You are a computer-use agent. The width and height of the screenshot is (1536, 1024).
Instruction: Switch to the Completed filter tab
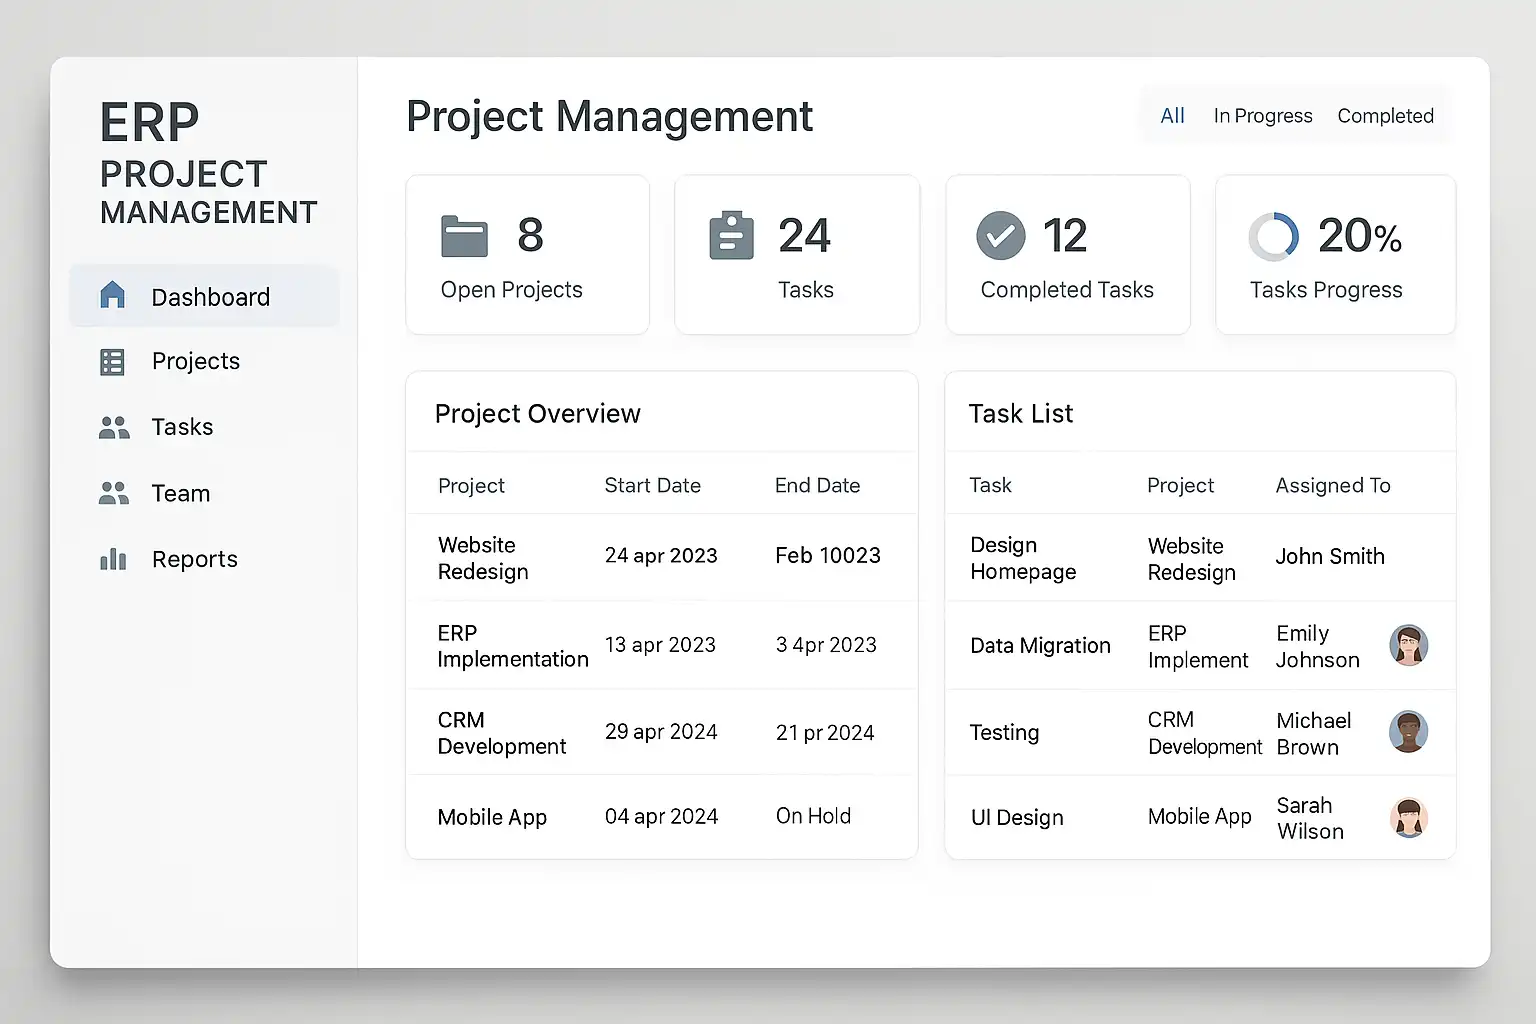click(1385, 116)
